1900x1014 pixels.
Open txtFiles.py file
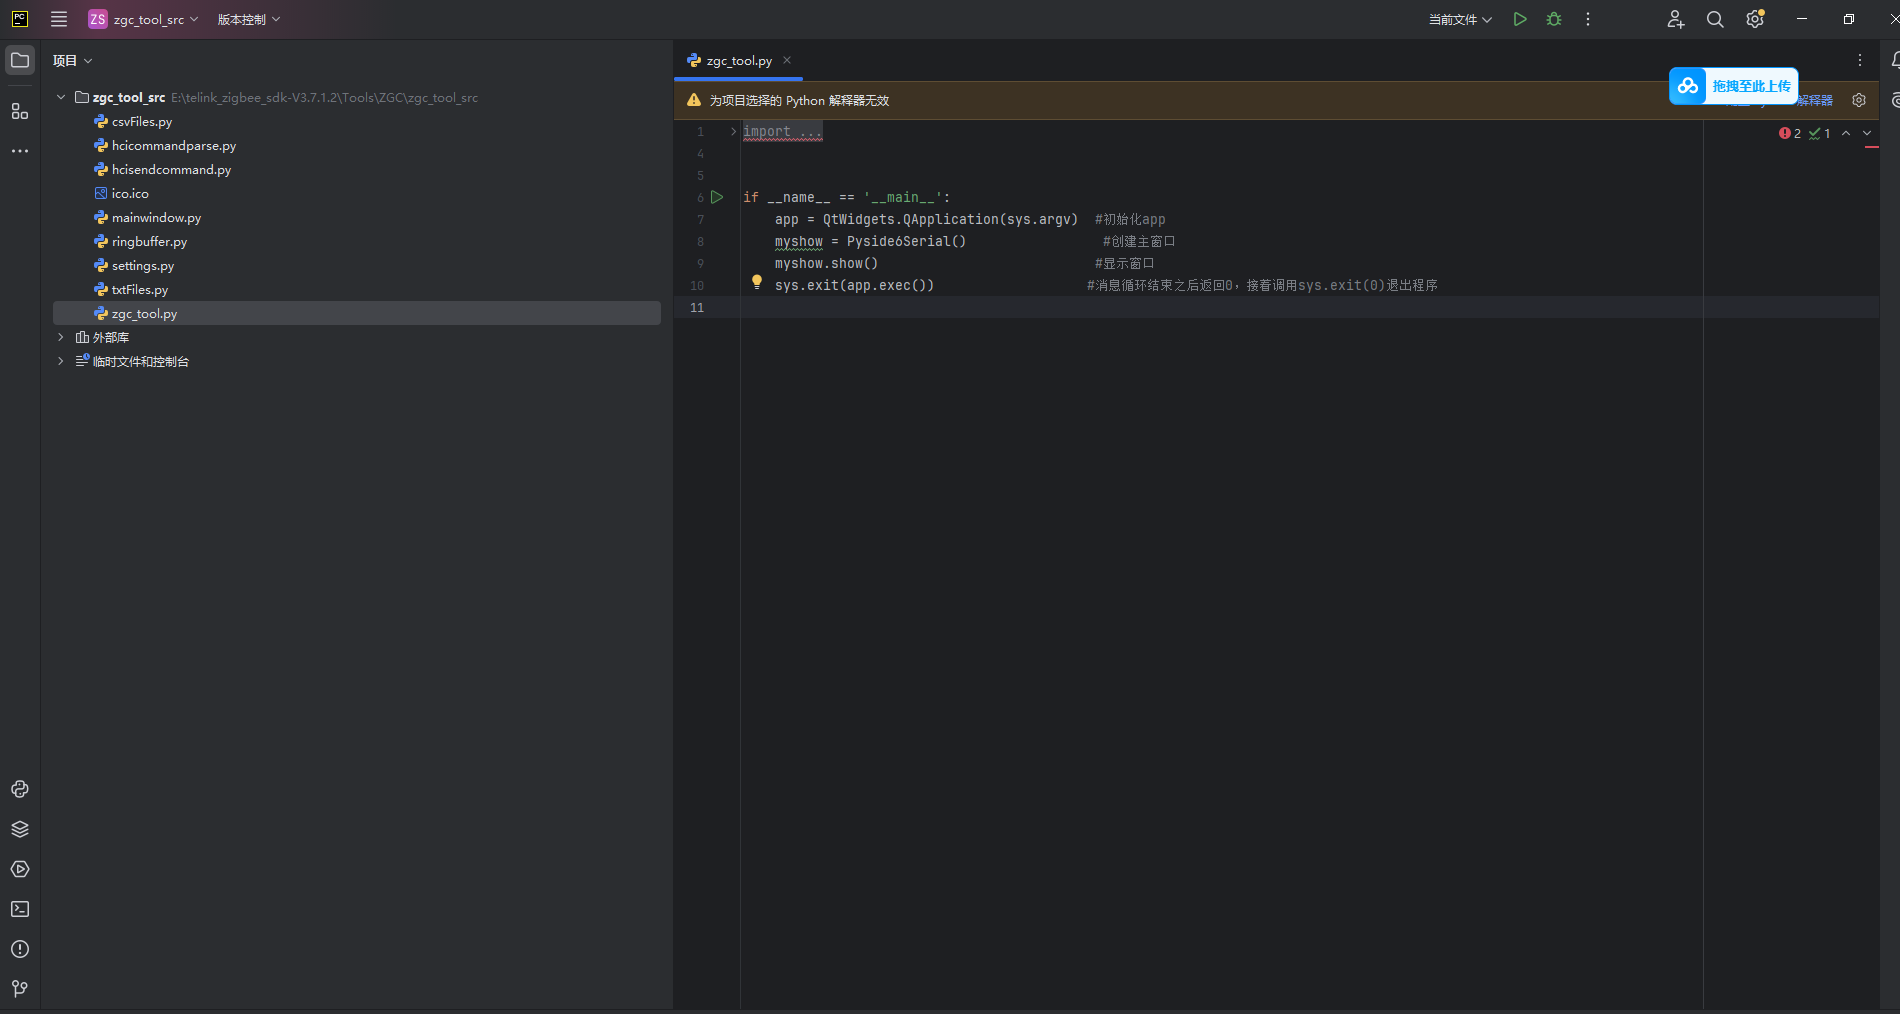coord(140,289)
